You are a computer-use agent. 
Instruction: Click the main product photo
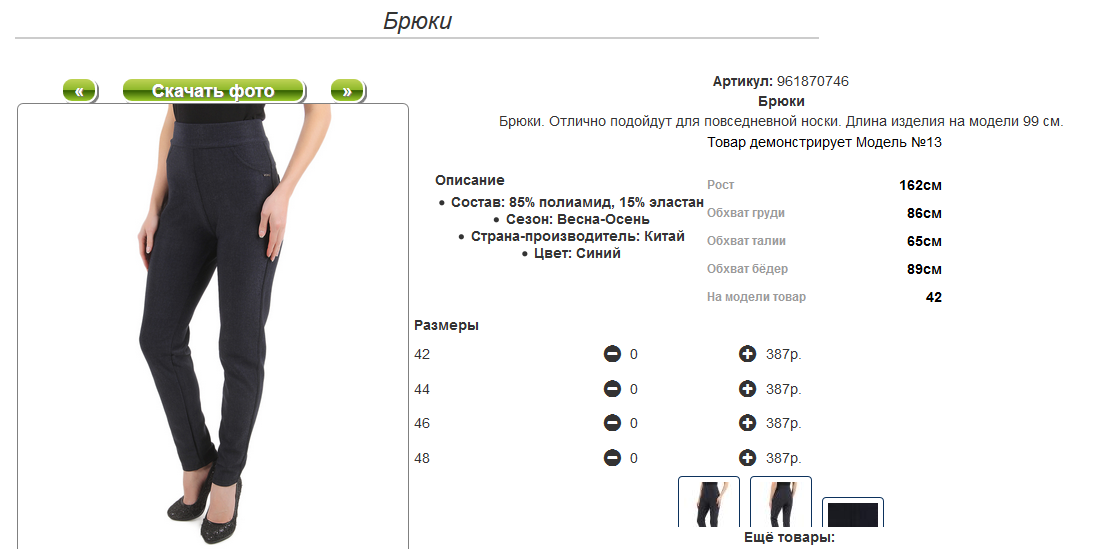213,325
